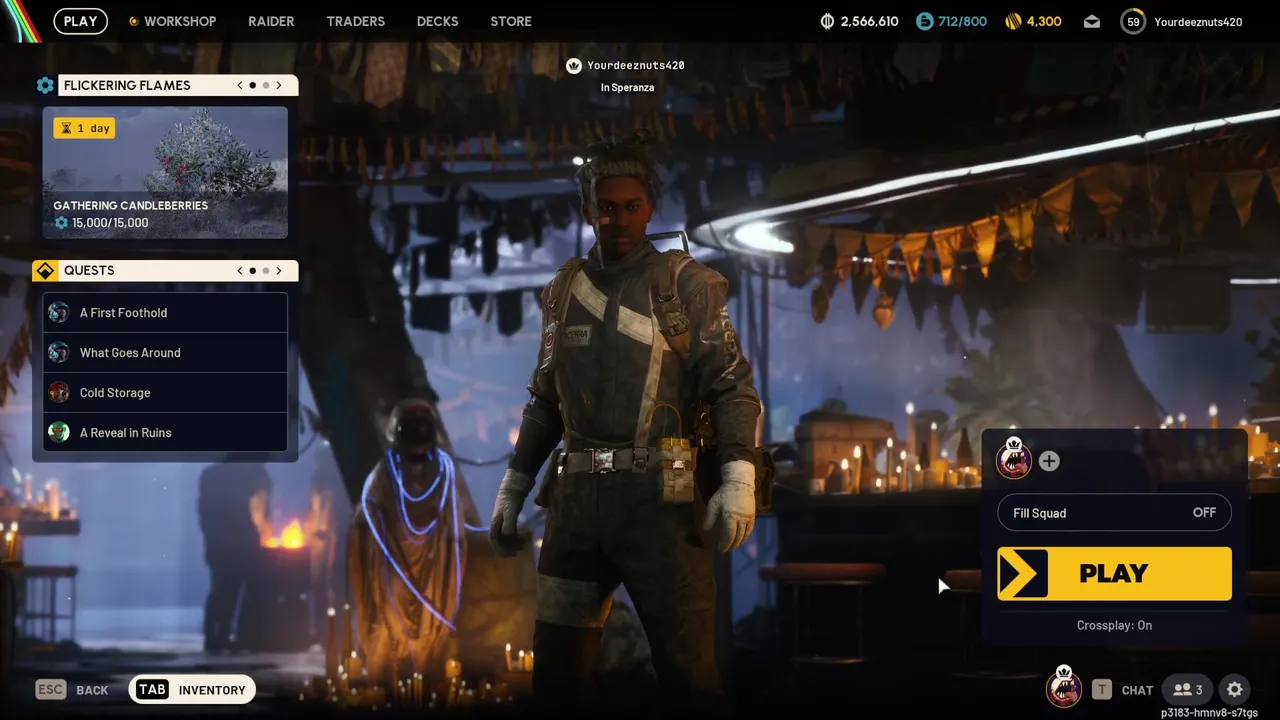Open the Workshop tab
The image size is (1280, 720).
point(172,21)
